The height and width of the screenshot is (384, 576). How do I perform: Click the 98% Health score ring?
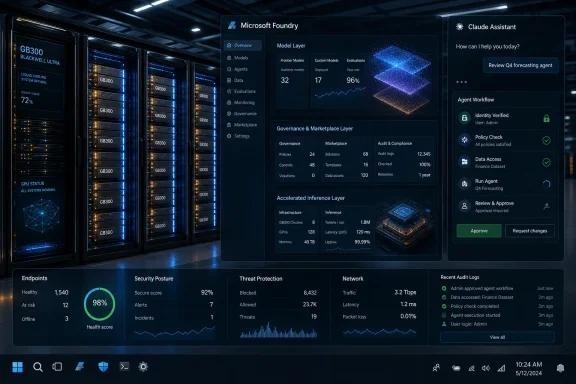[x=100, y=304]
